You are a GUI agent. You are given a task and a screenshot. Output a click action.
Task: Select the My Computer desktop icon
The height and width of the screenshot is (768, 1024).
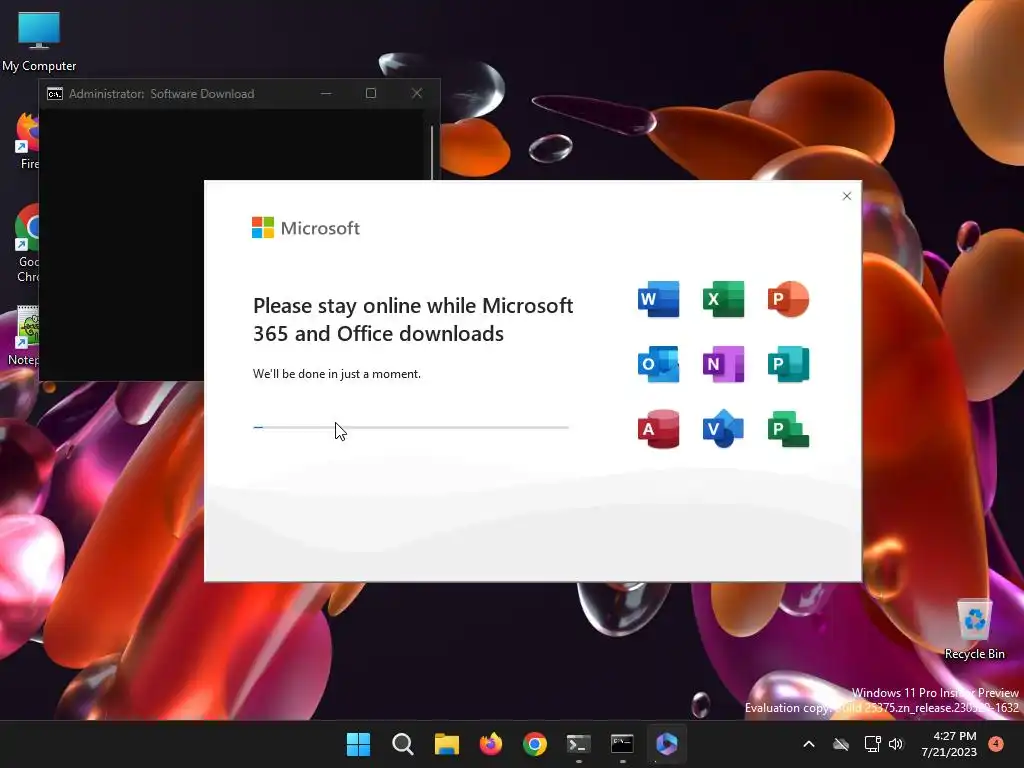click(39, 41)
